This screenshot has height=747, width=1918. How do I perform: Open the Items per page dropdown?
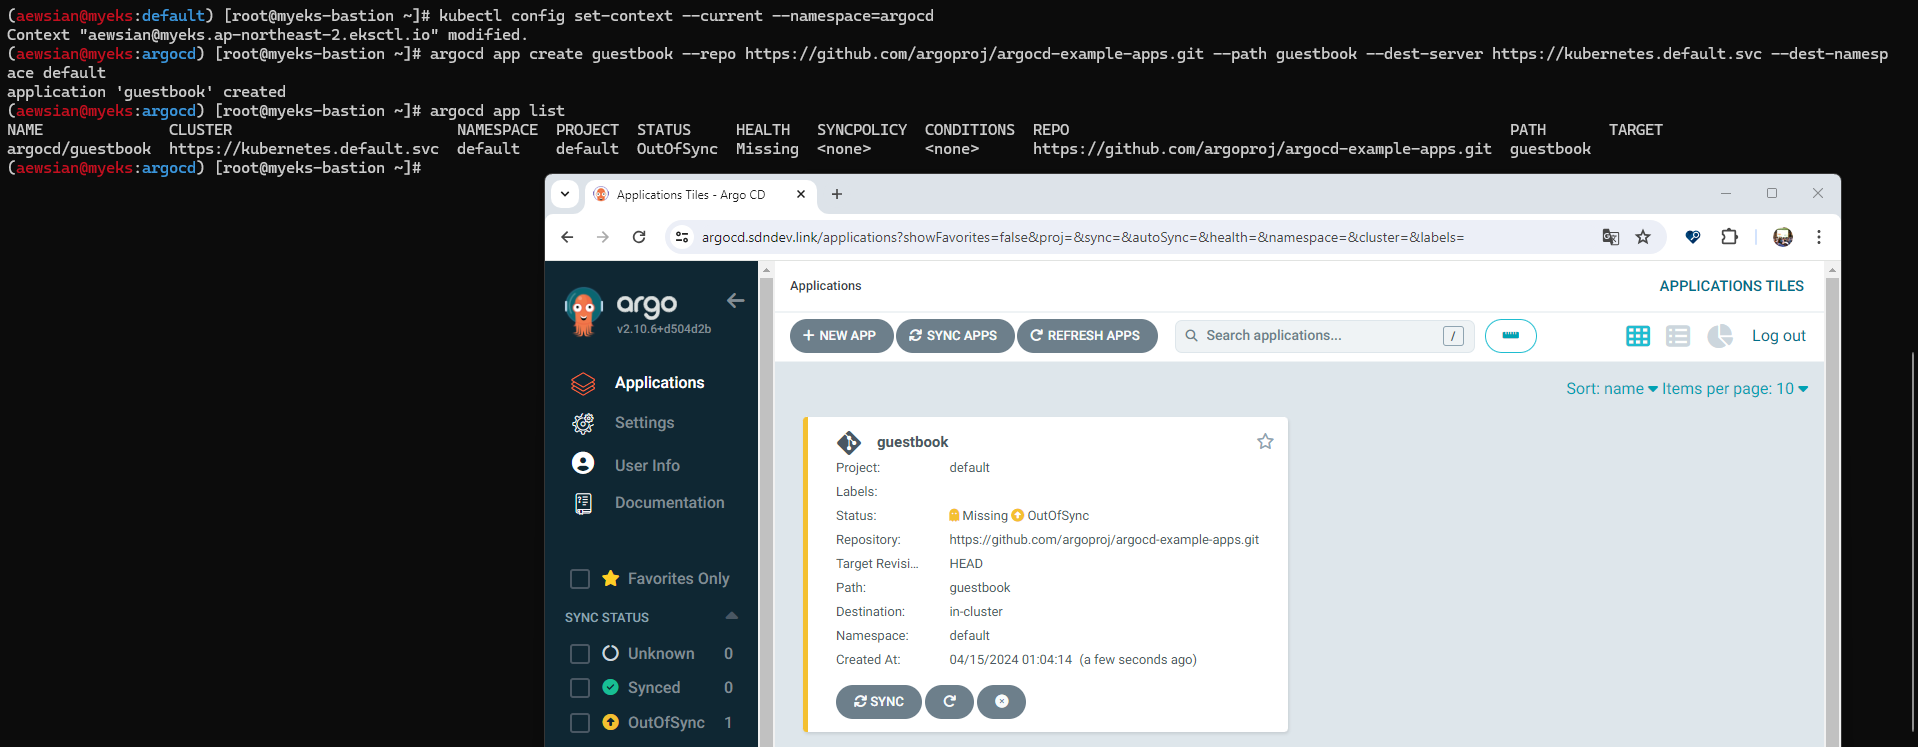click(x=1734, y=389)
